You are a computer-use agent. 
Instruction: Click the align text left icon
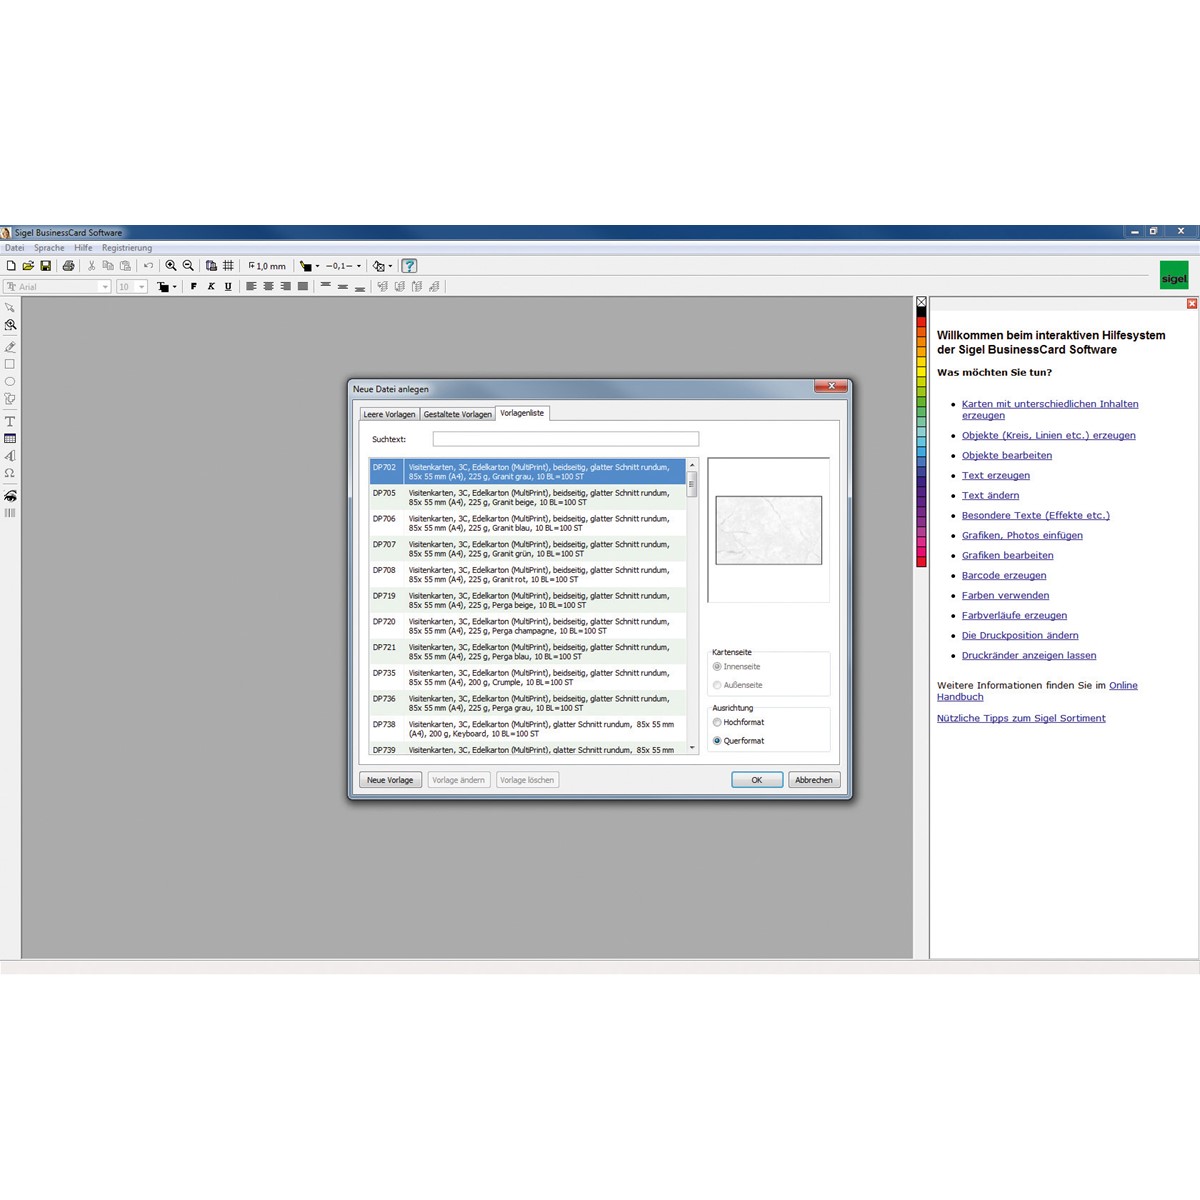coord(251,287)
